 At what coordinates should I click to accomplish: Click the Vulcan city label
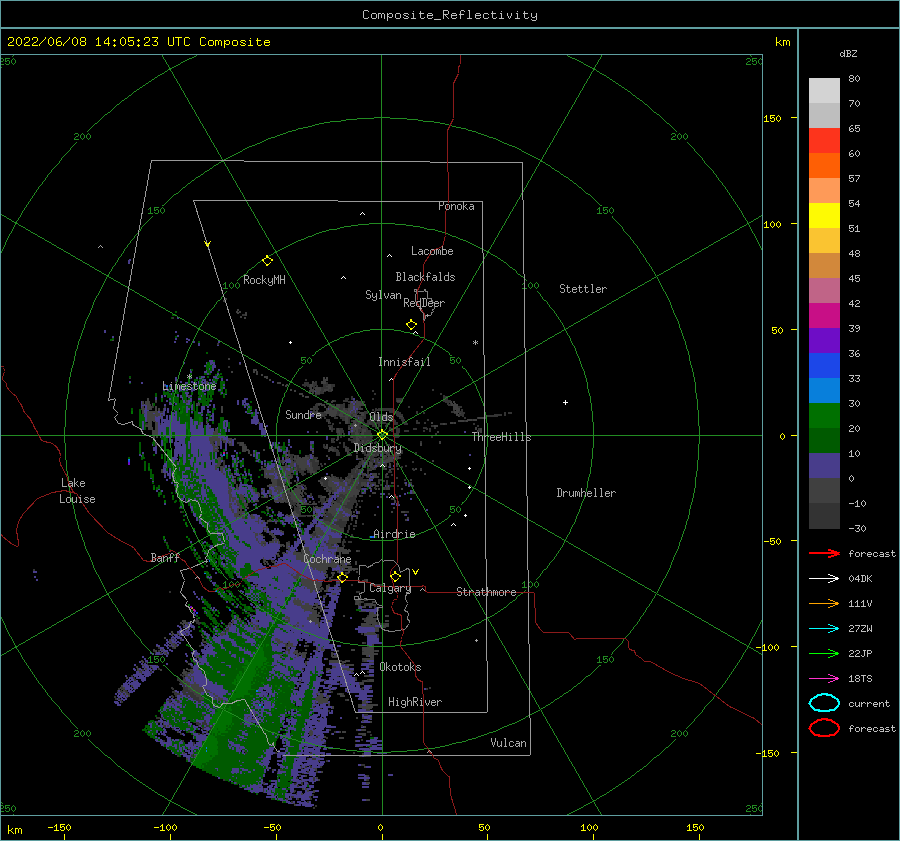[508, 743]
